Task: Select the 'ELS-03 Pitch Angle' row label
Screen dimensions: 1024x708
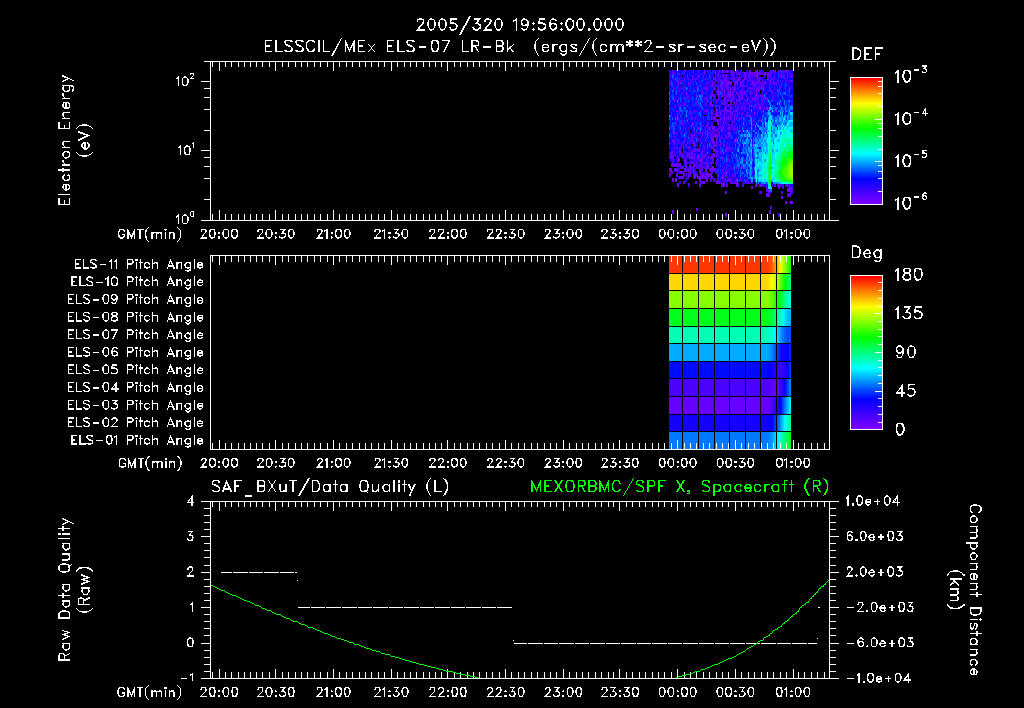Action: 136,405
